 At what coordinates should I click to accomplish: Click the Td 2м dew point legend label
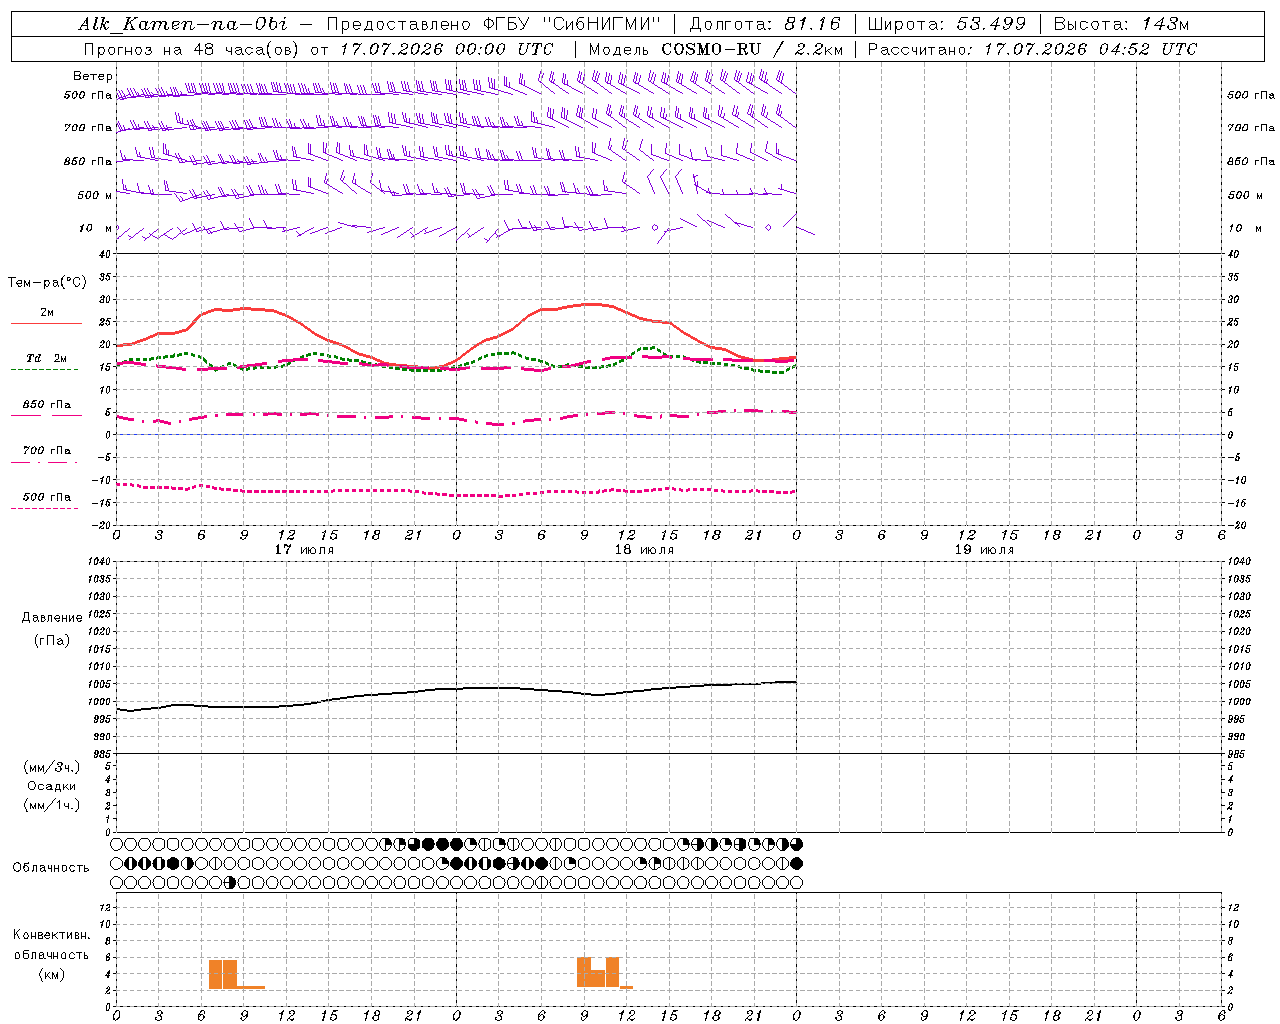point(46,358)
